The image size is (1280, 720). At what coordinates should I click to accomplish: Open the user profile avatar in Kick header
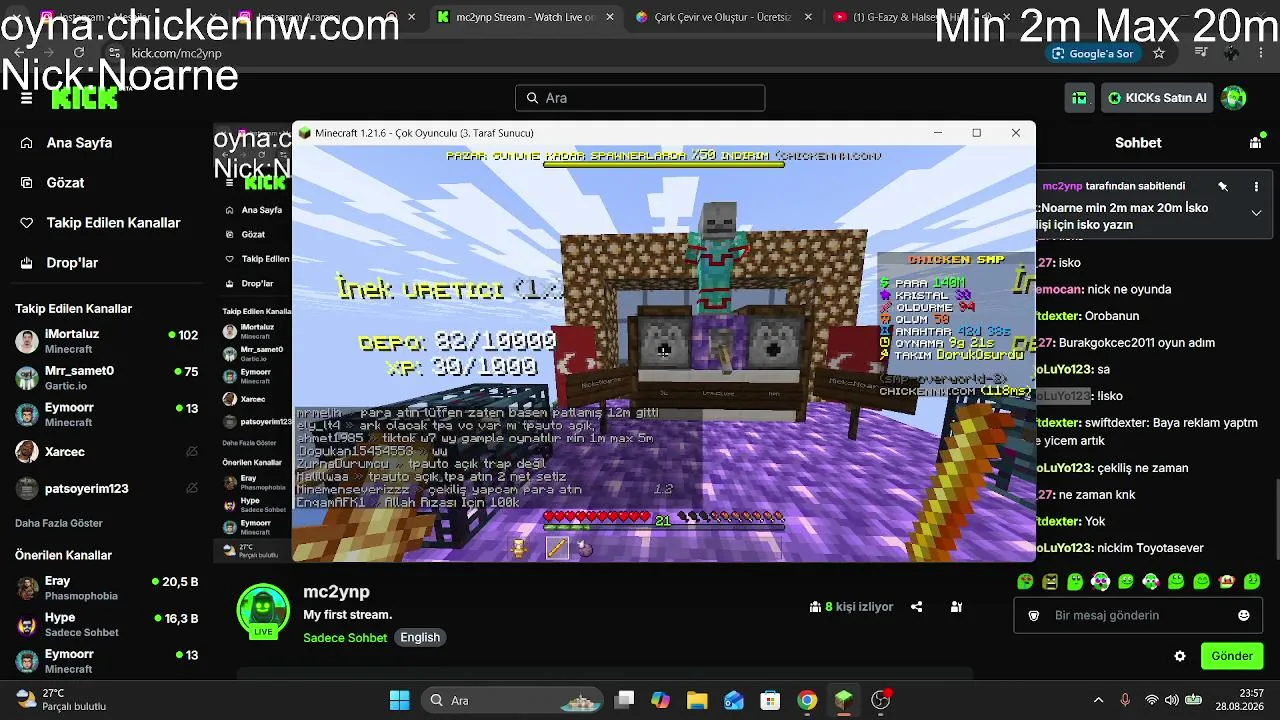click(x=1234, y=98)
